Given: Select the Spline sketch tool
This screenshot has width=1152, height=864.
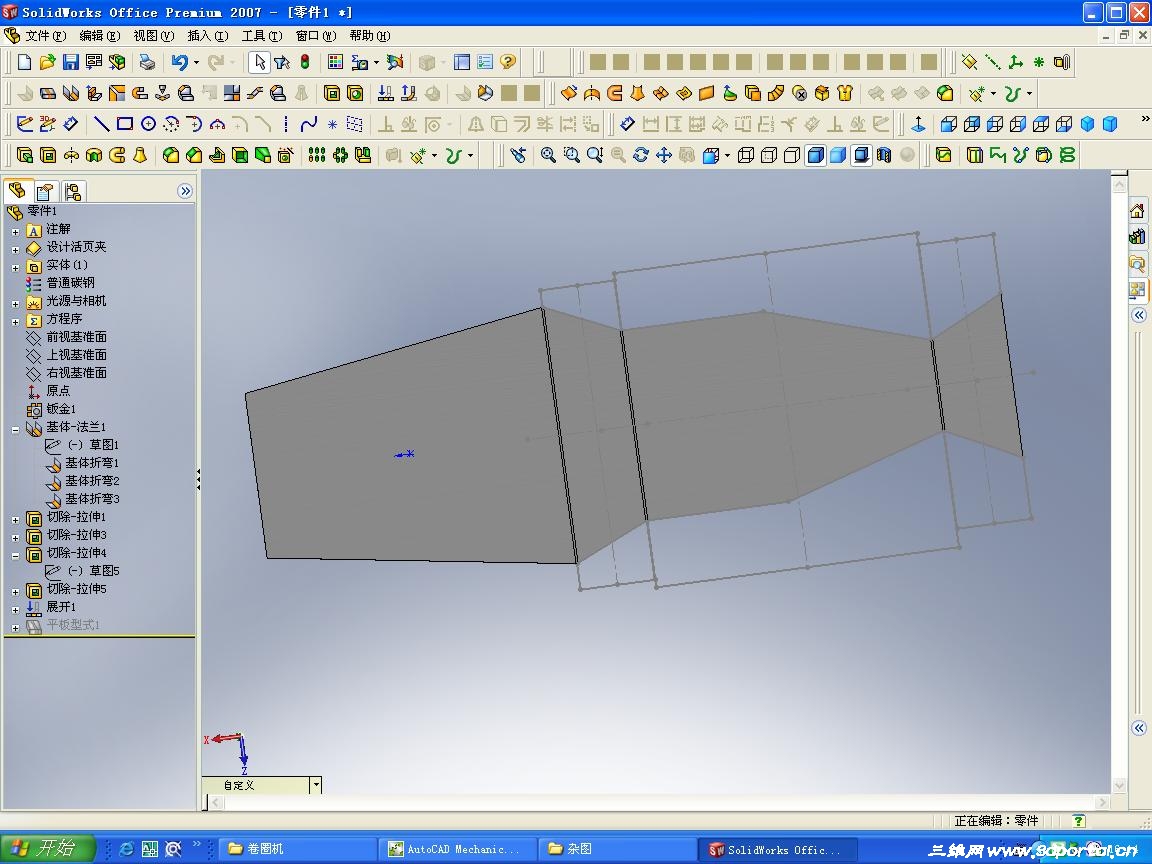Looking at the screenshot, I should pyautogui.click(x=309, y=124).
